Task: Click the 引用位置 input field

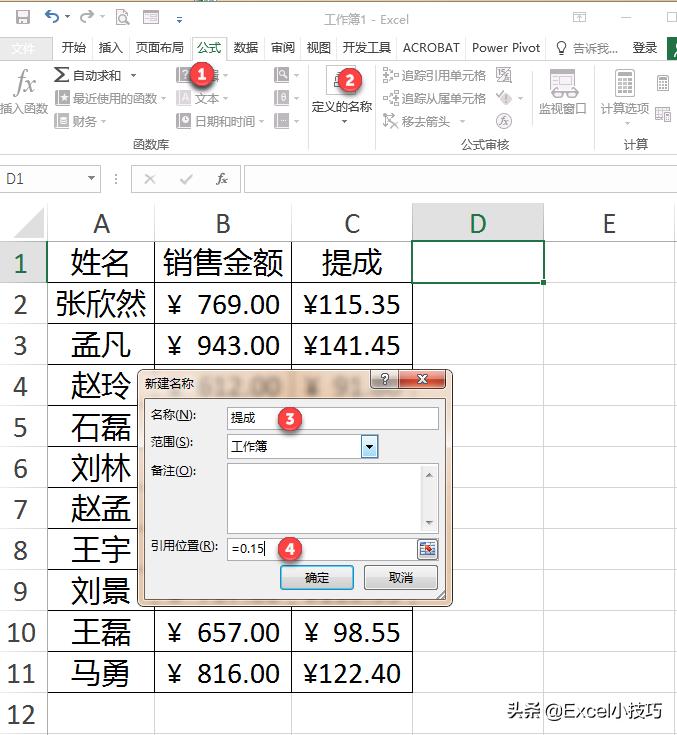Action: point(322,548)
